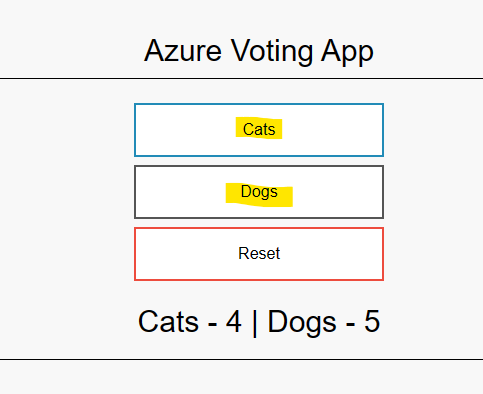Click the Dogs - 5 vote tally
The width and height of the screenshot is (483, 394).
pyautogui.click(x=324, y=322)
